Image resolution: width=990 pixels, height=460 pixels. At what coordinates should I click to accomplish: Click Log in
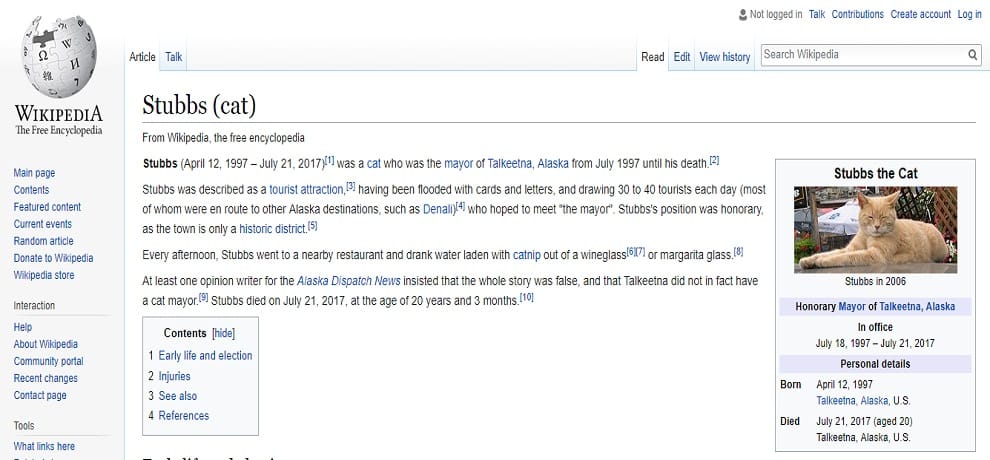[969, 15]
